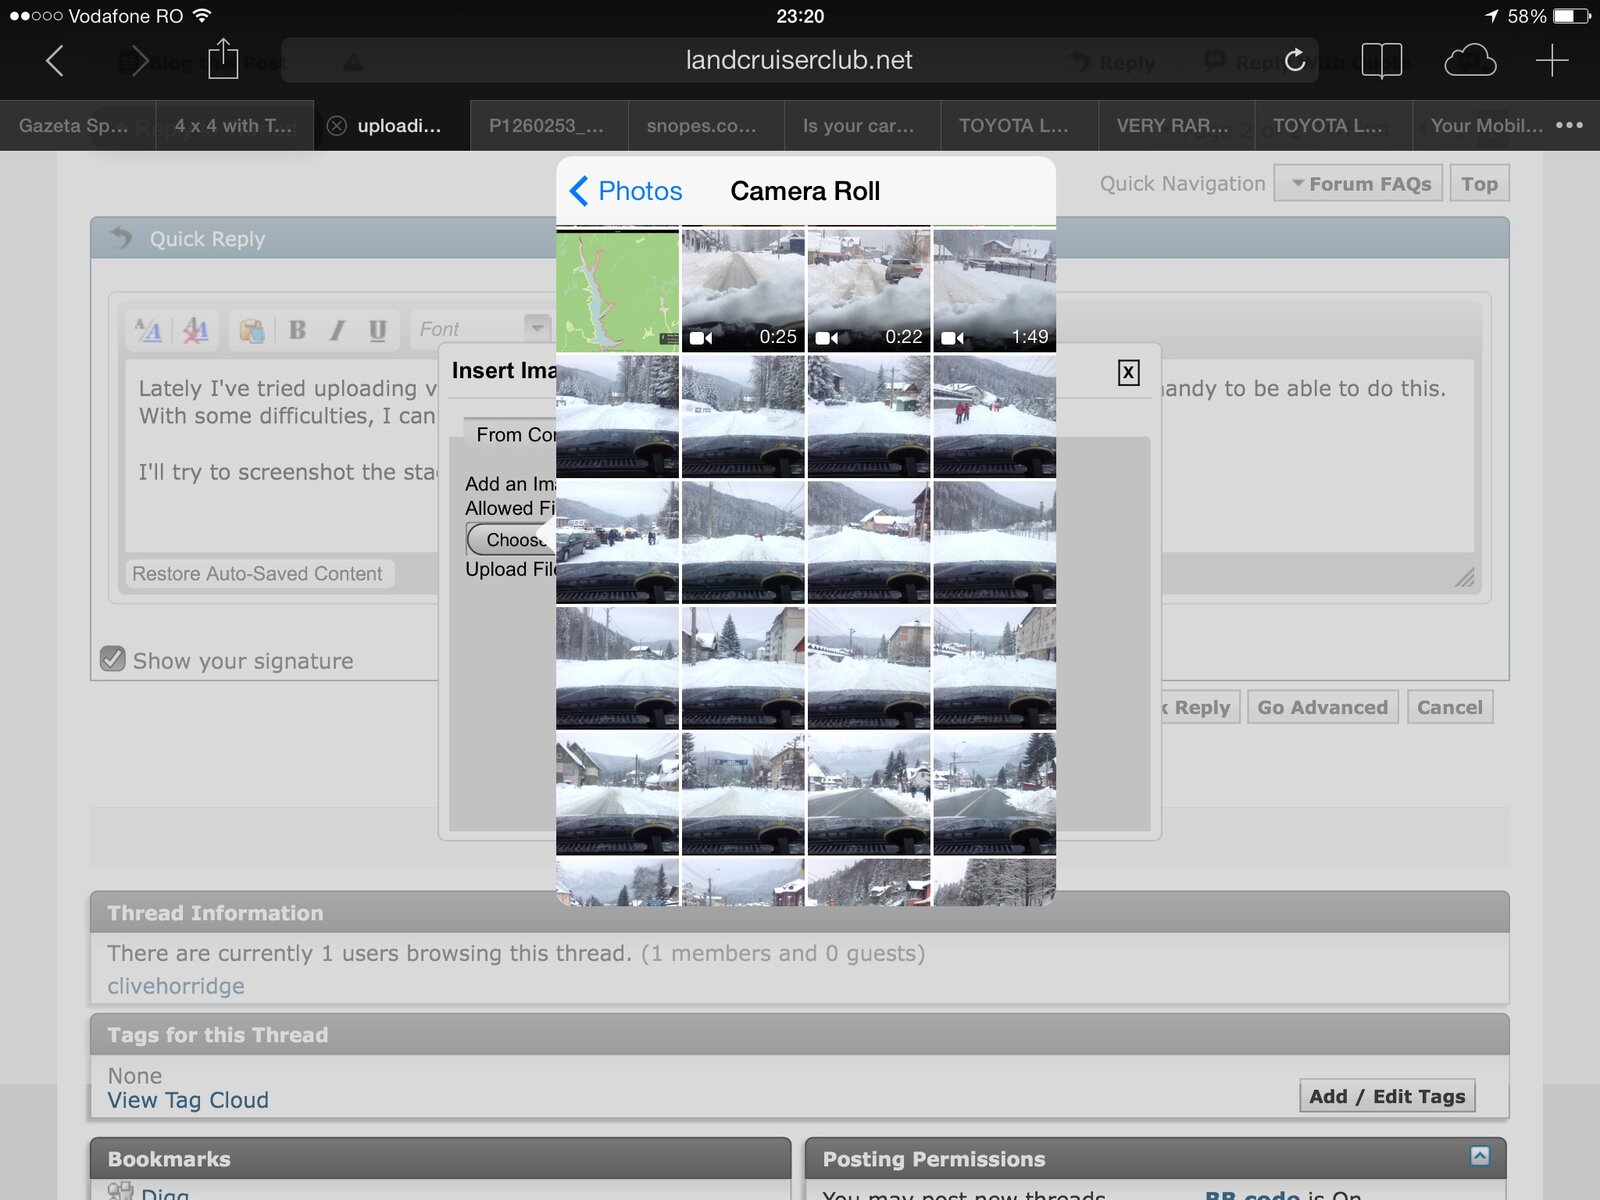This screenshot has height=1200, width=1600.
Task: Click the Top button
Action: tap(1479, 184)
